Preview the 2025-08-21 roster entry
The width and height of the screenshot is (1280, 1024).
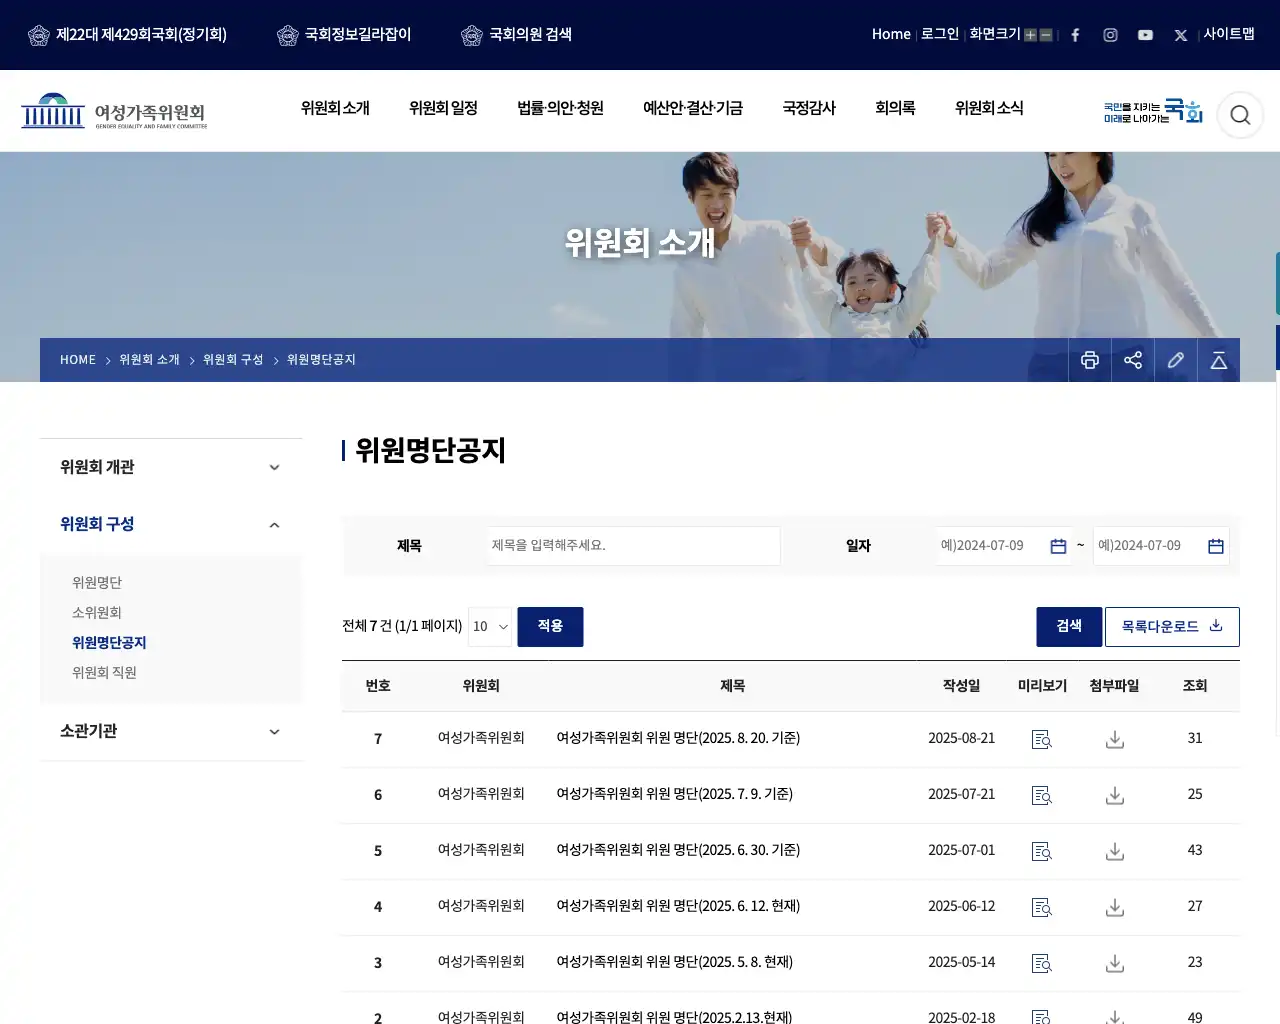[x=1042, y=739]
